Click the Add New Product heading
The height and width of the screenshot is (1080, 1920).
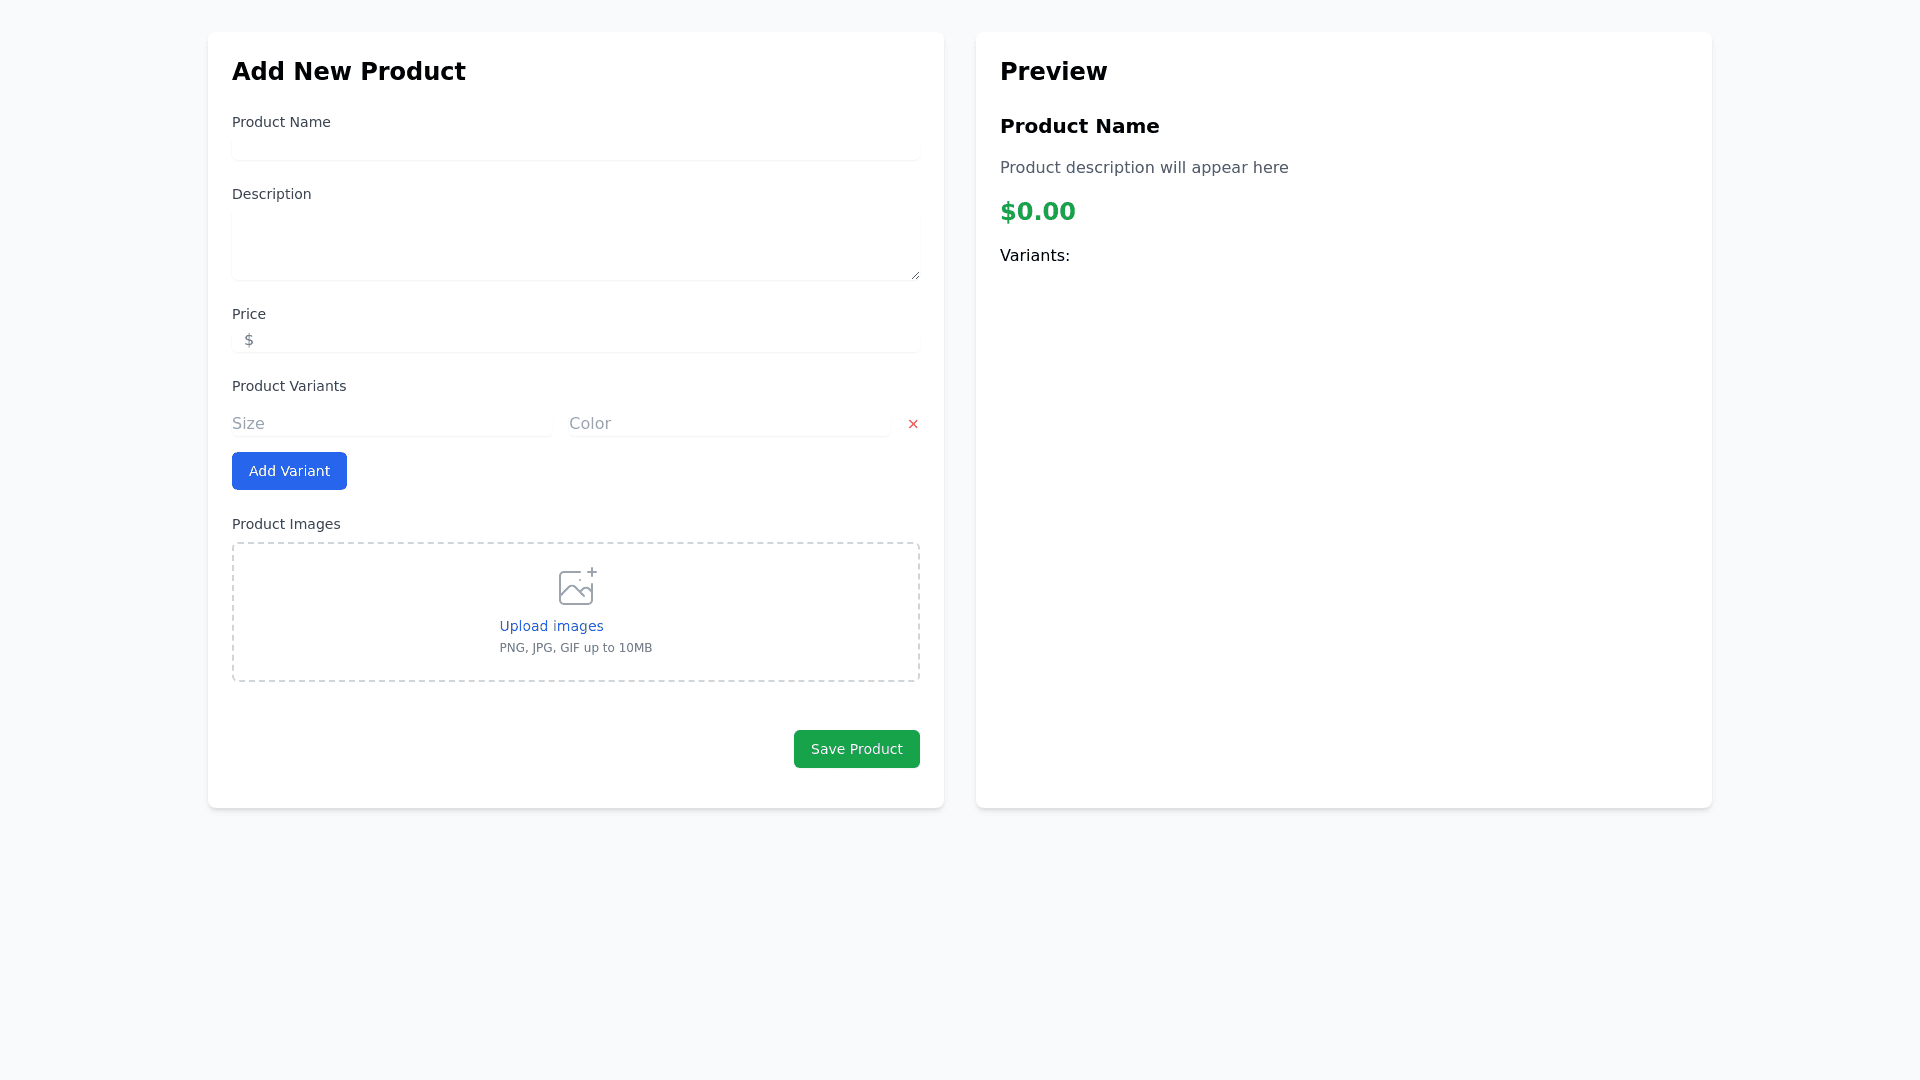[x=349, y=71]
